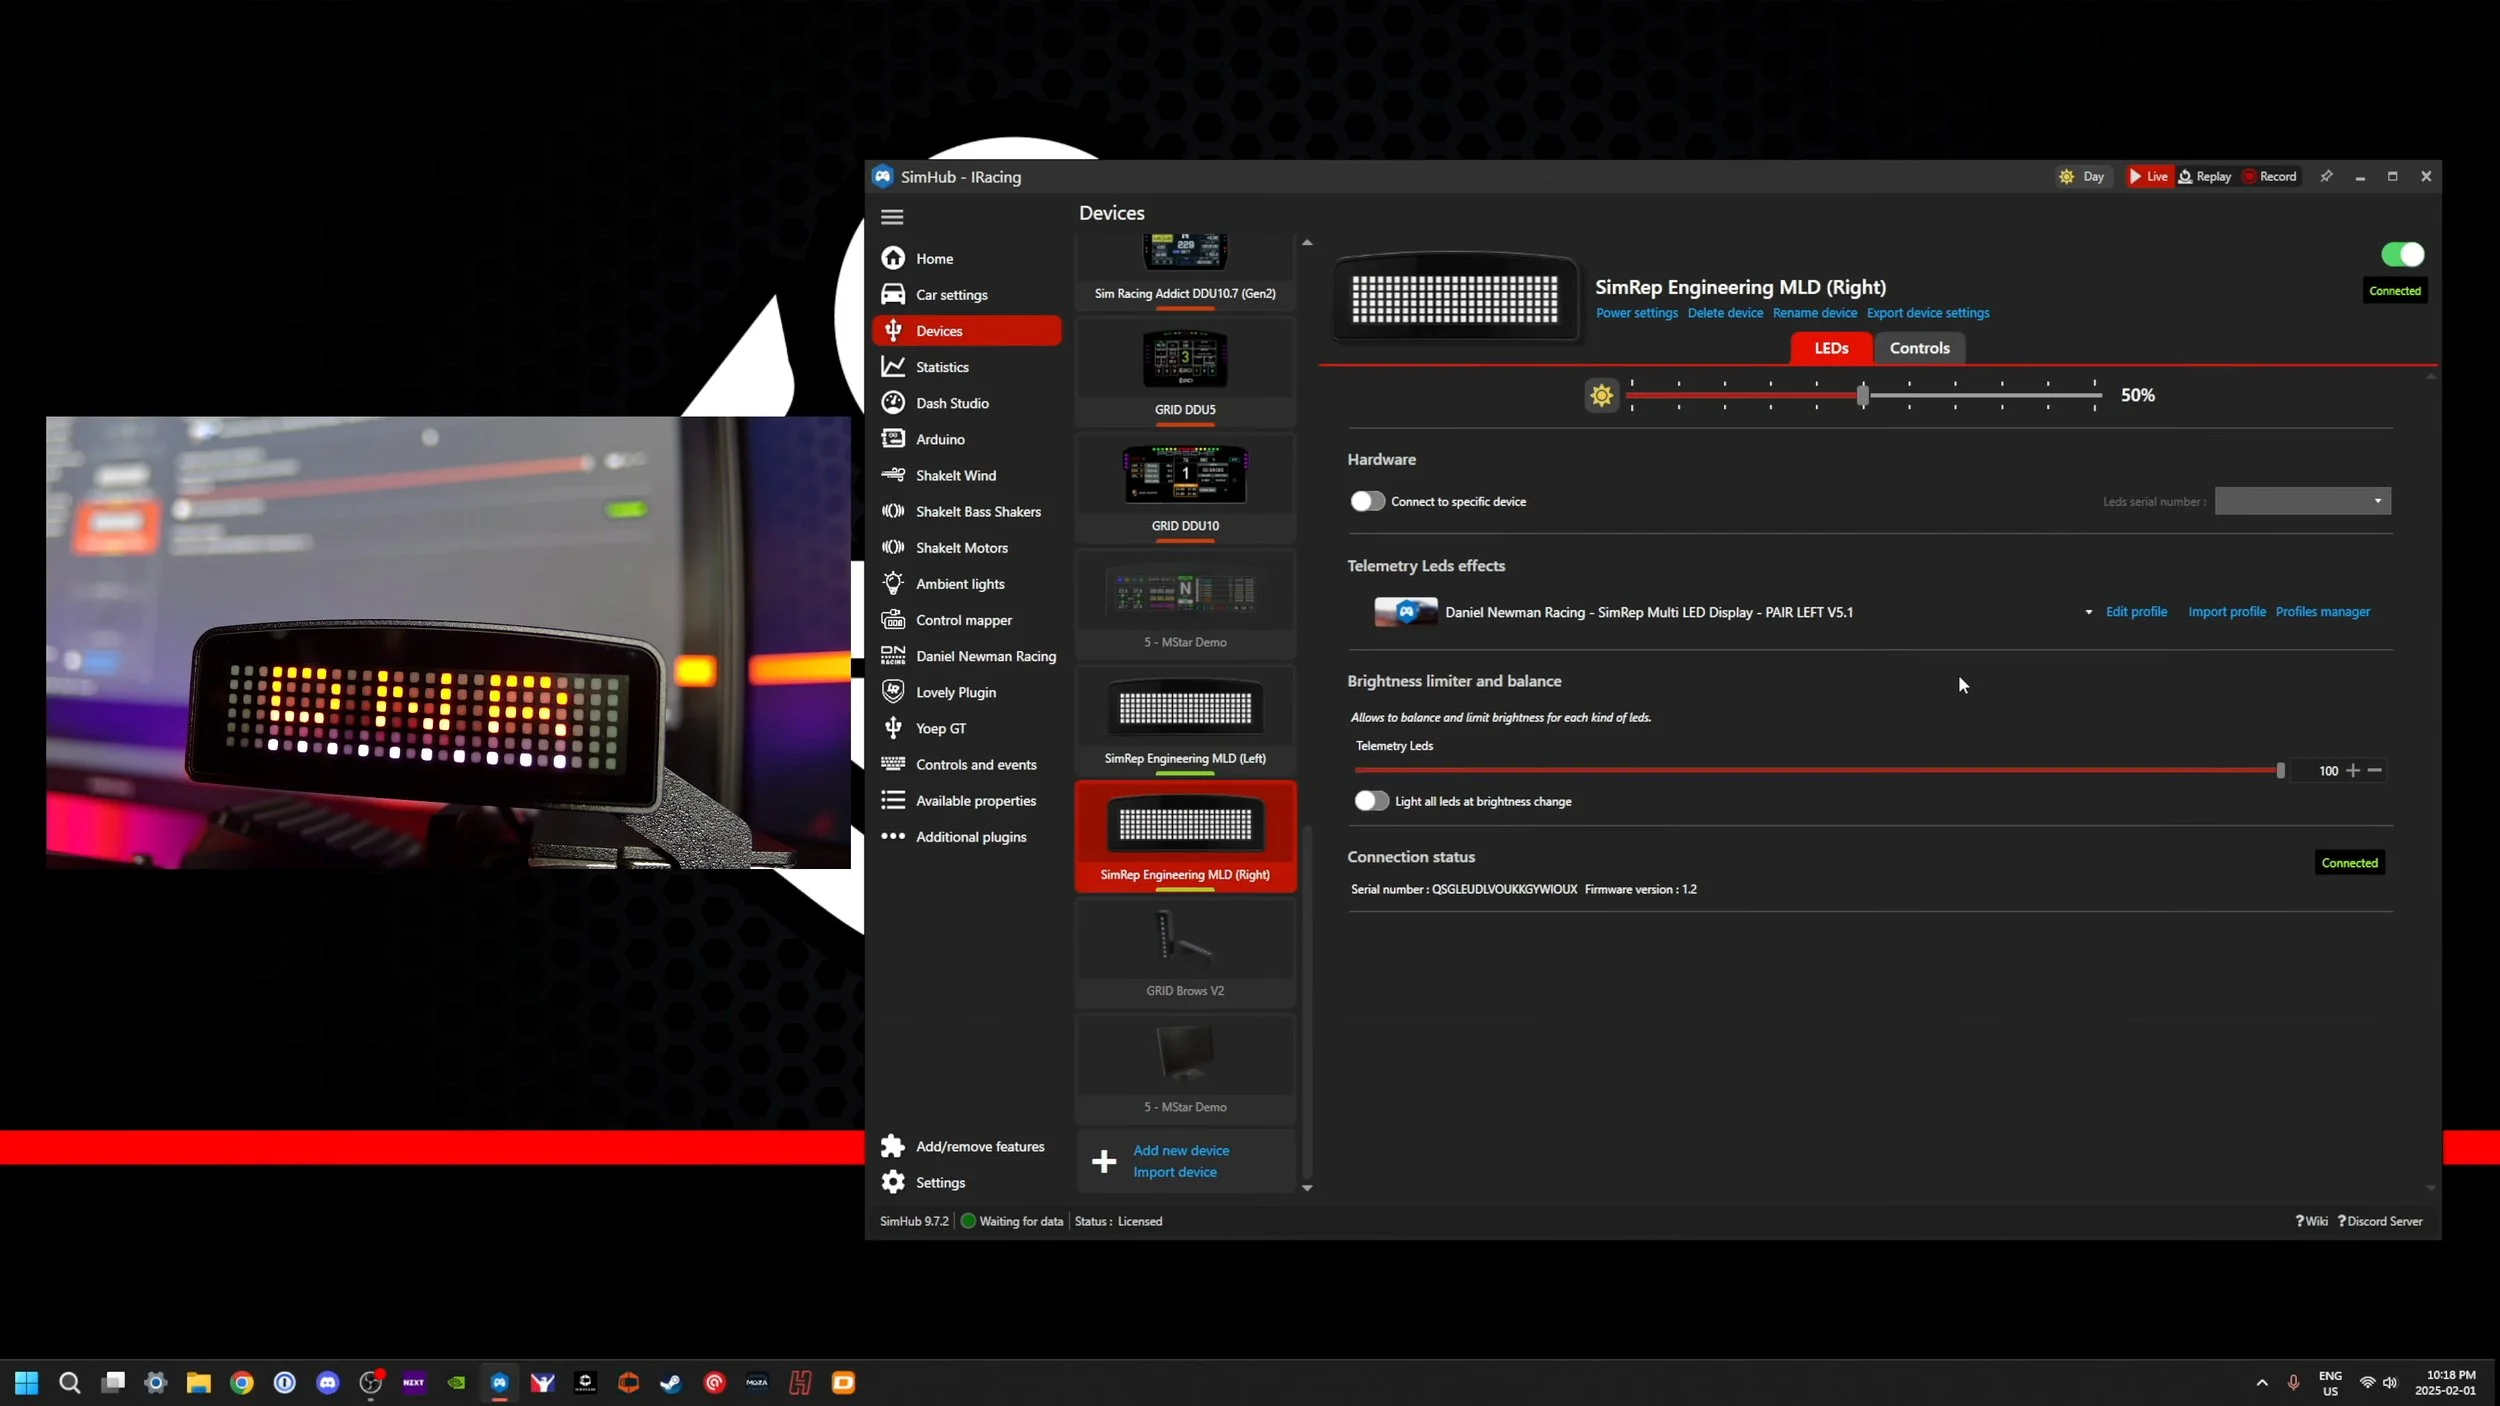Click the Telemetry Leds brightness slider
Screen dimensions: 2500x1406
[1818, 770]
